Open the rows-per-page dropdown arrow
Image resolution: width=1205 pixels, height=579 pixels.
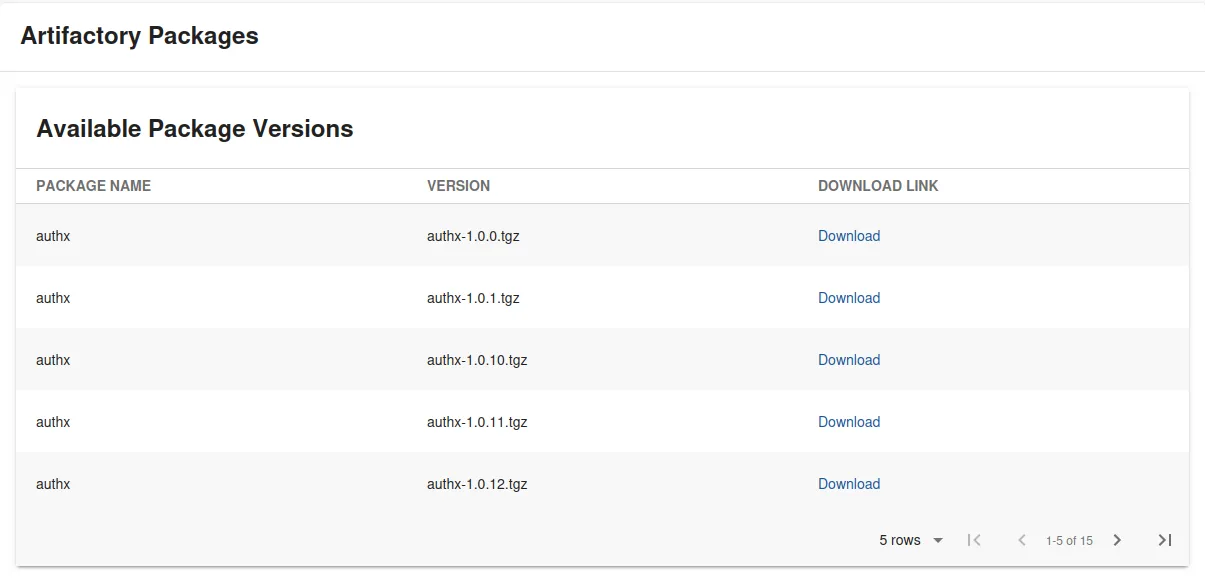pos(938,540)
